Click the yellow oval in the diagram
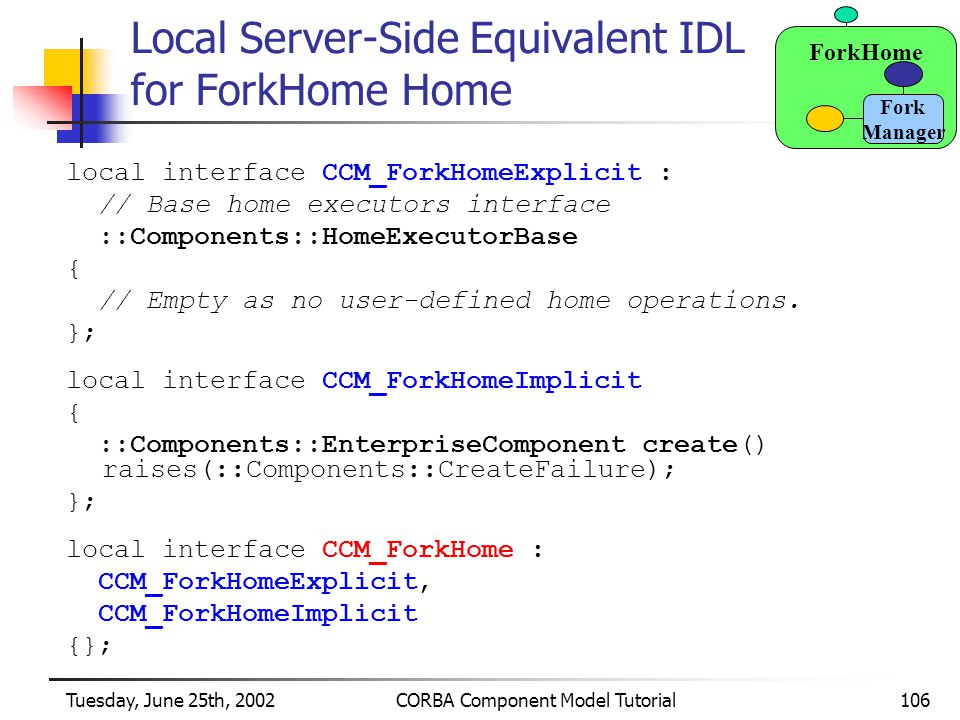 coord(825,118)
